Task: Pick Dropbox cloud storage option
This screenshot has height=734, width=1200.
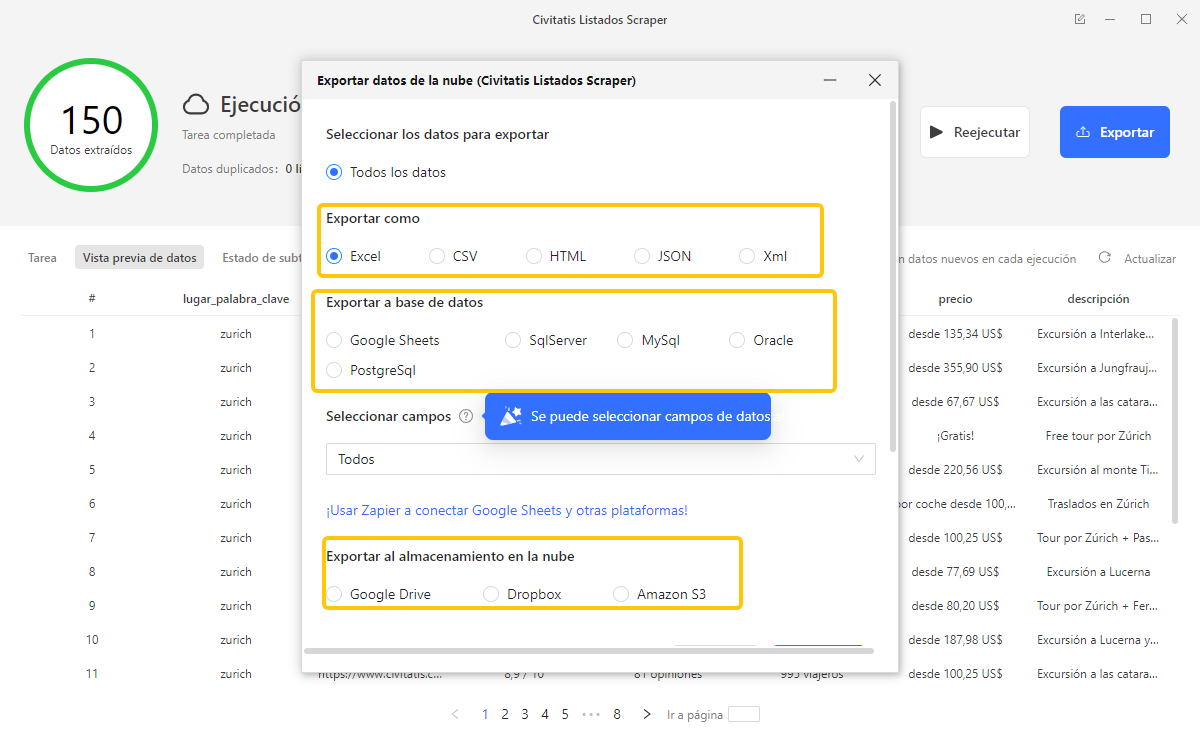Action: click(x=491, y=594)
